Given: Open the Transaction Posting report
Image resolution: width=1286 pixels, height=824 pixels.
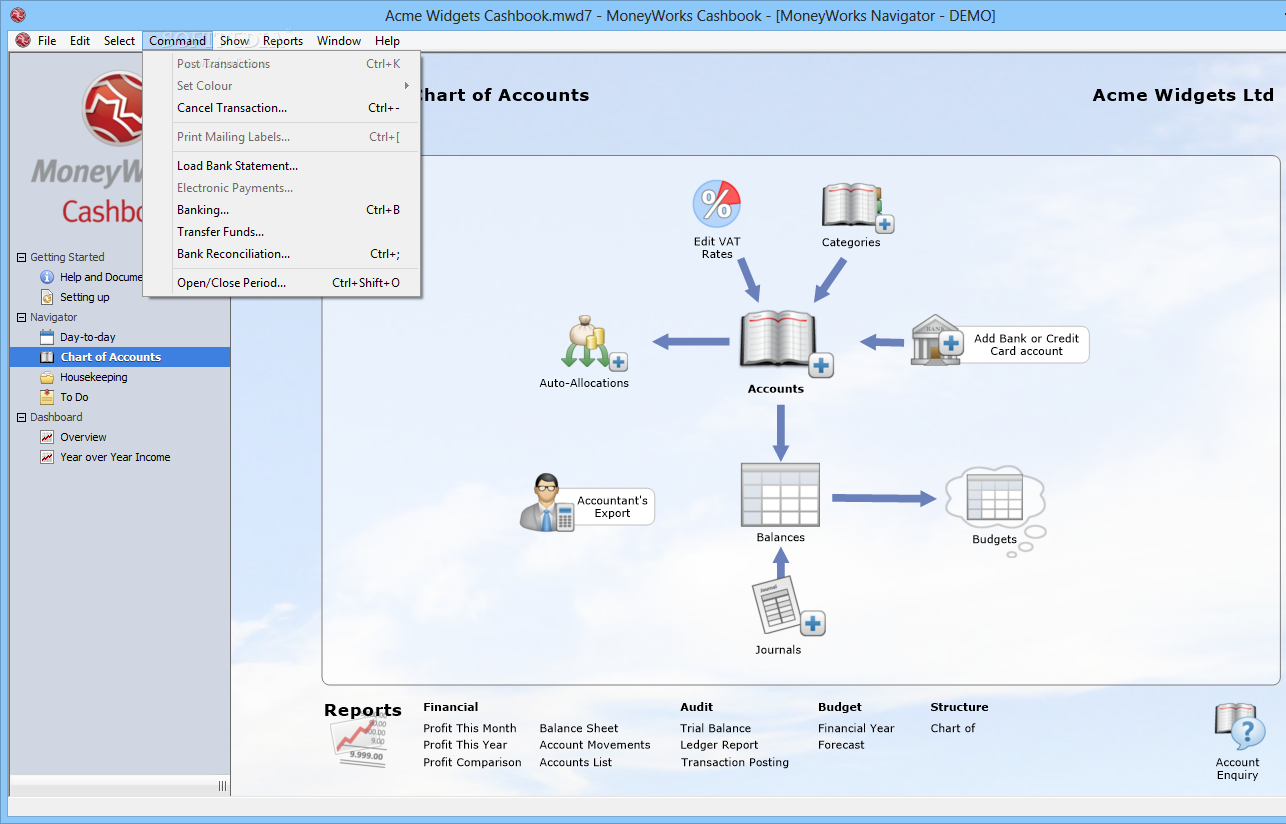Looking at the screenshot, I should (735, 762).
